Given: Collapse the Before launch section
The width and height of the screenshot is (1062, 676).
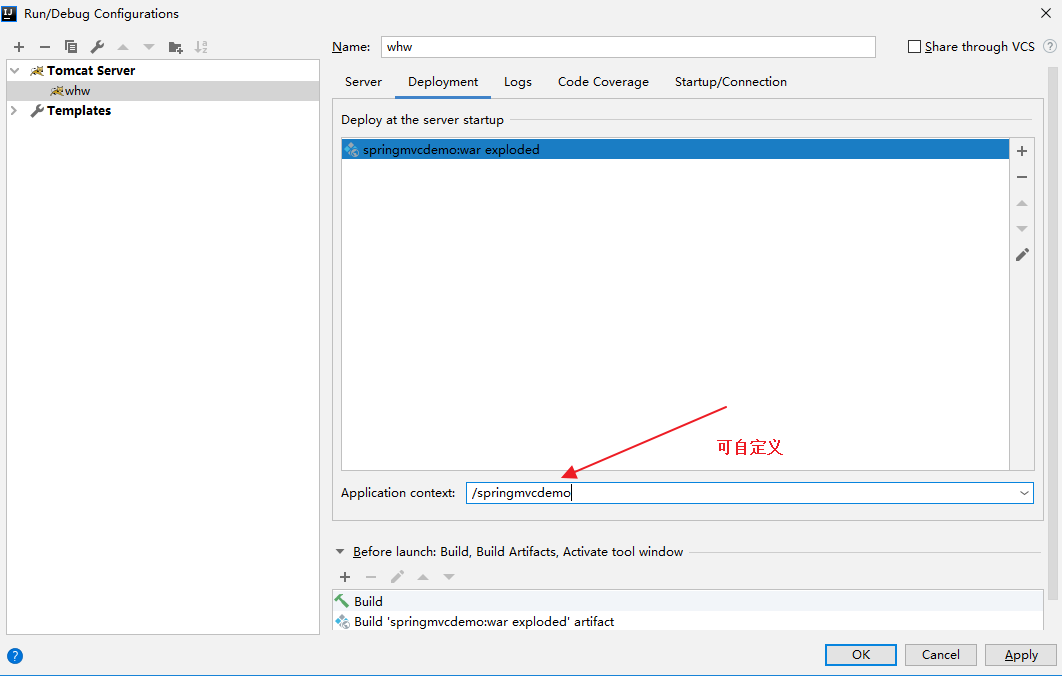Looking at the screenshot, I should point(340,552).
